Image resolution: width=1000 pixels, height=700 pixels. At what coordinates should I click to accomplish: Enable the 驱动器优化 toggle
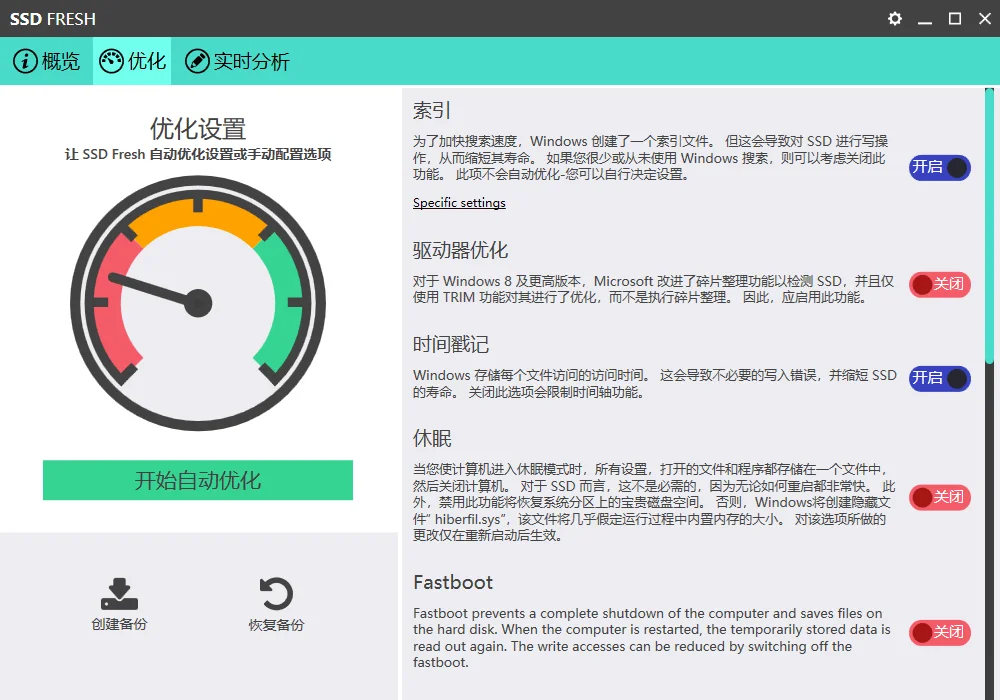(939, 285)
